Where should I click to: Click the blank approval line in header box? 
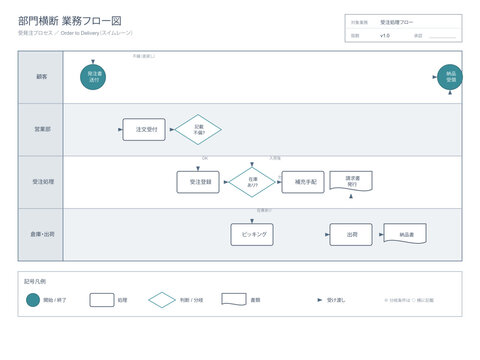(442, 37)
